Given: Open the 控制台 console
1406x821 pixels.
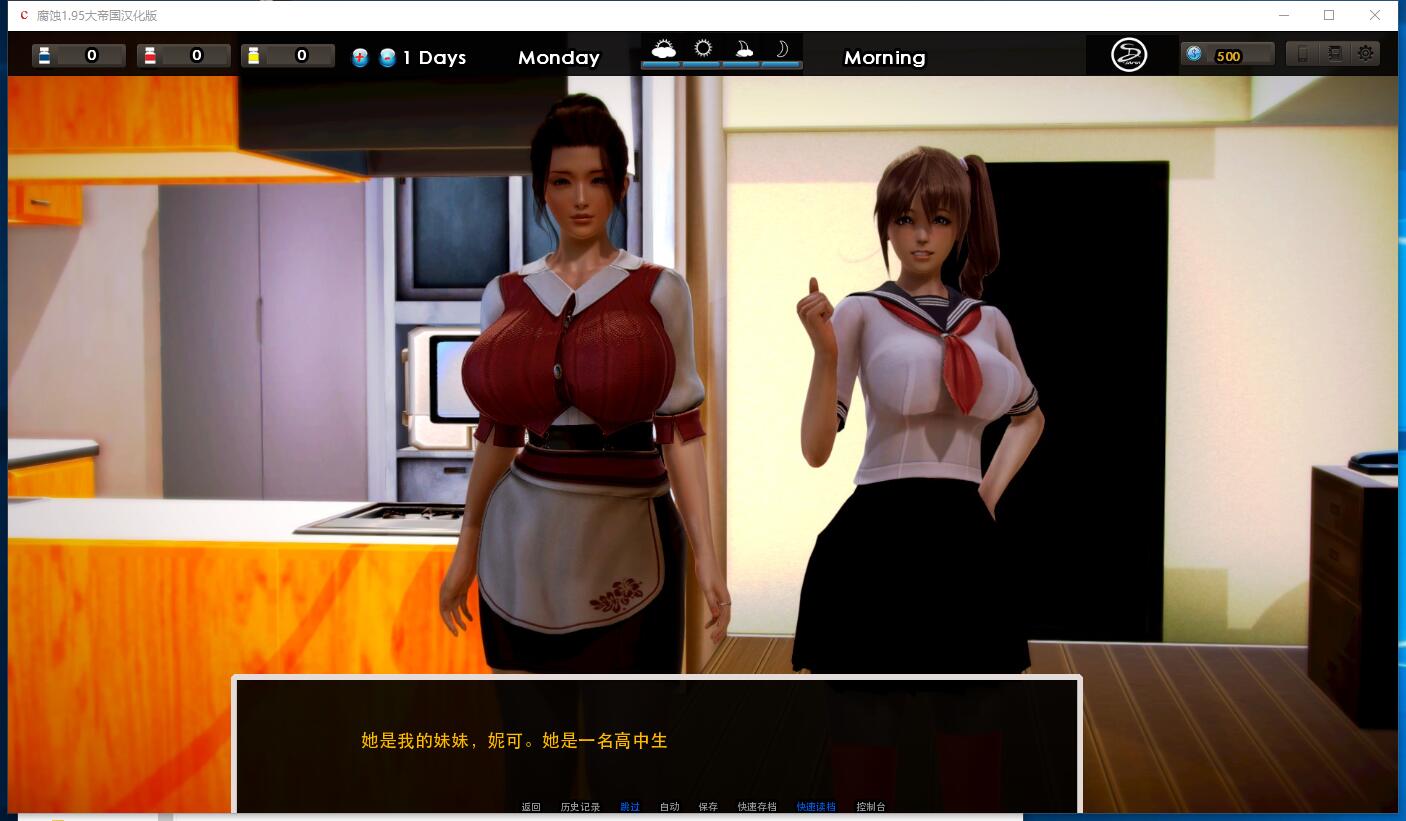Looking at the screenshot, I should pyautogui.click(x=870, y=806).
